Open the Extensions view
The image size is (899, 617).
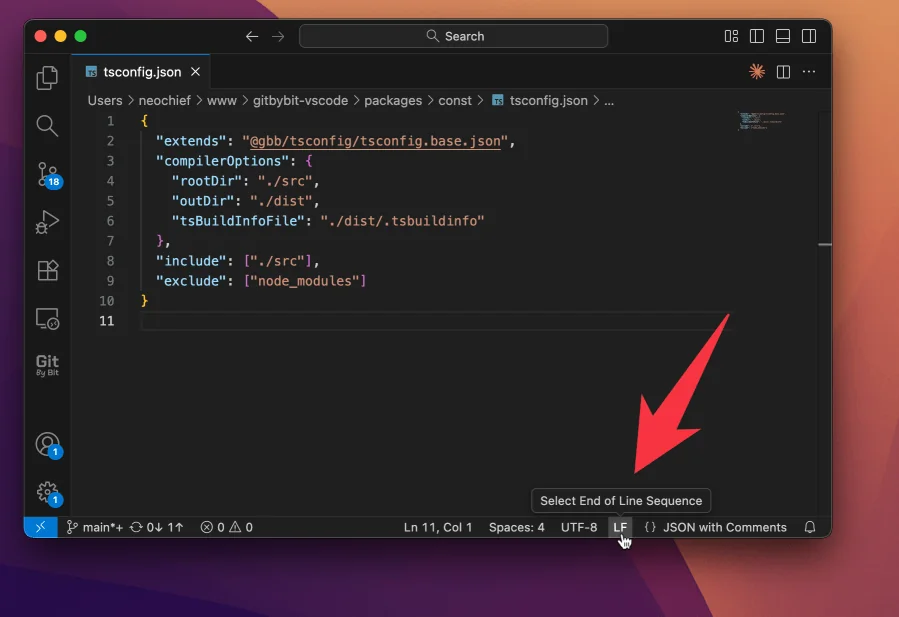pyautogui.click(x=47, y=271)
